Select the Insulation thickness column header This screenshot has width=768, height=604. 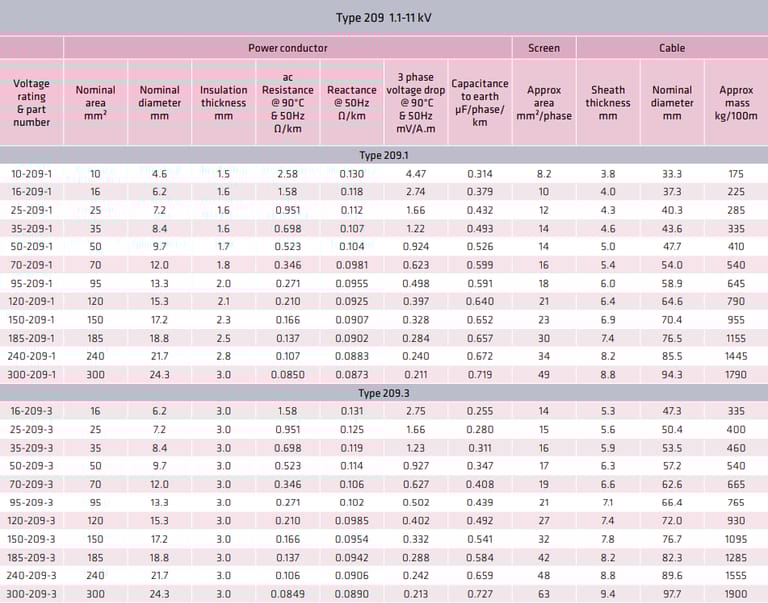click(223, 103)
